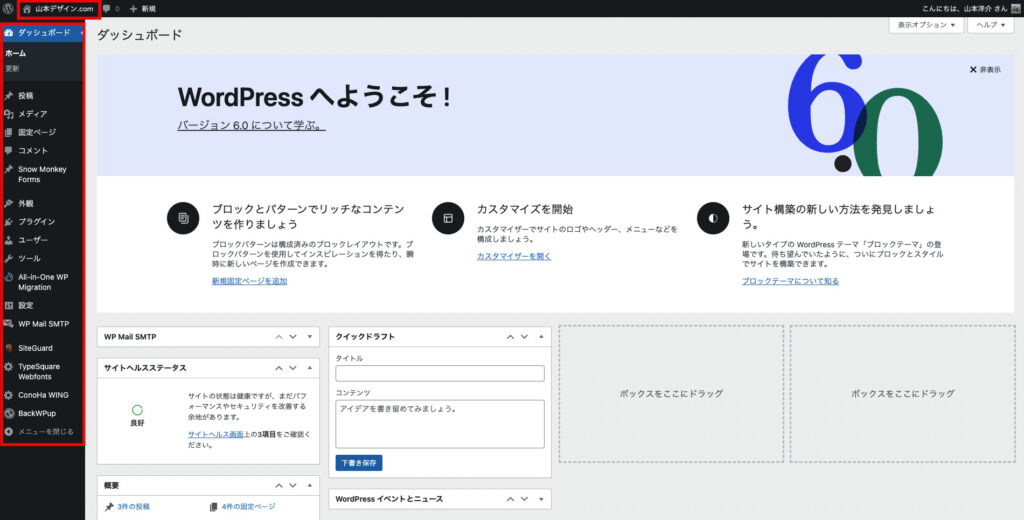
Task: Click the BackWPup icon in sidebar
Action: (x=8, y=414)
